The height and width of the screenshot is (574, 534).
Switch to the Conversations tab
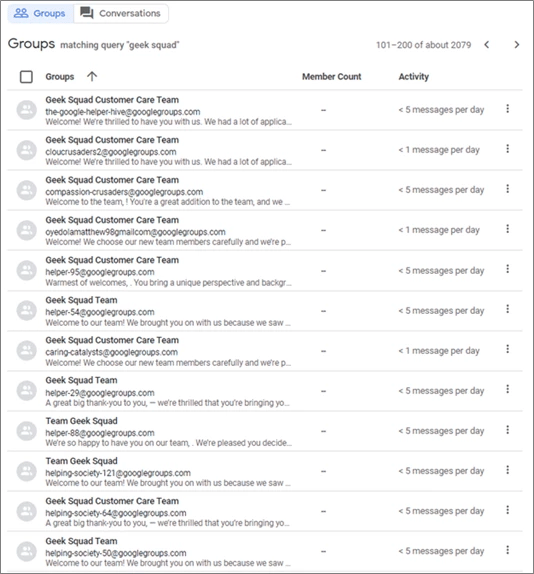coord(121,14)
